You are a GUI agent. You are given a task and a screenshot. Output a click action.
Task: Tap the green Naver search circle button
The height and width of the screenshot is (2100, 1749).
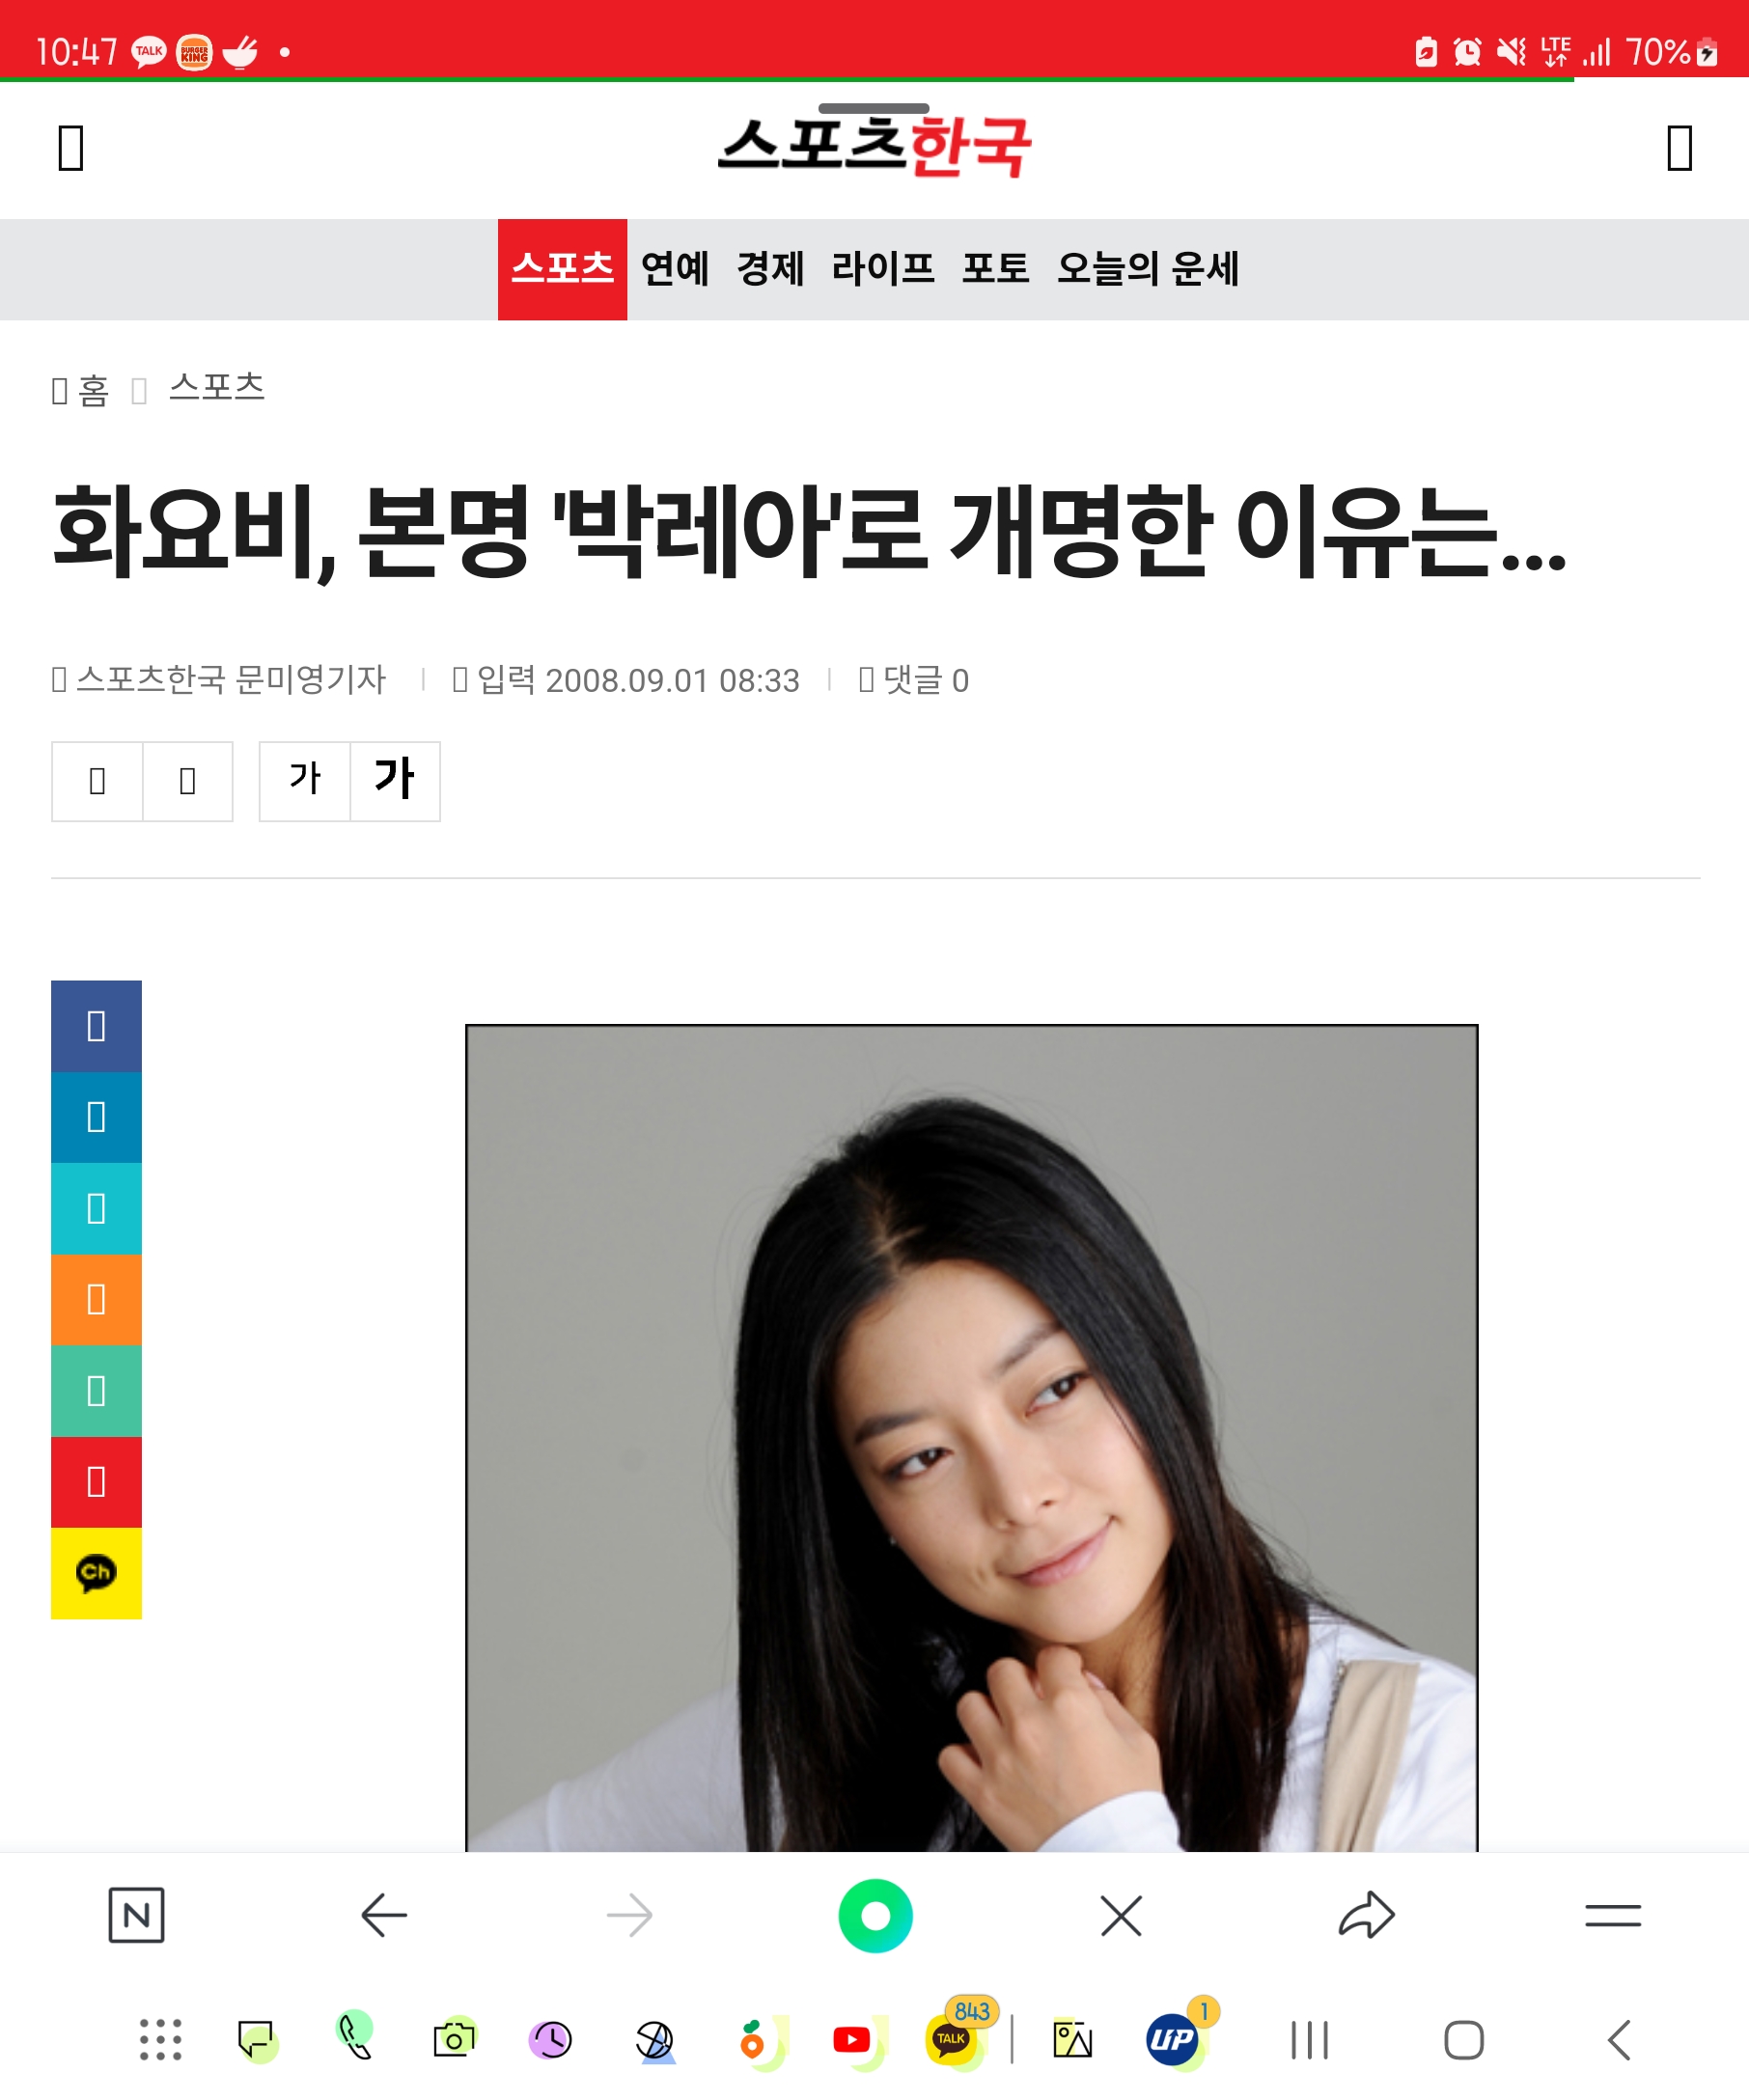[875, 1916]
